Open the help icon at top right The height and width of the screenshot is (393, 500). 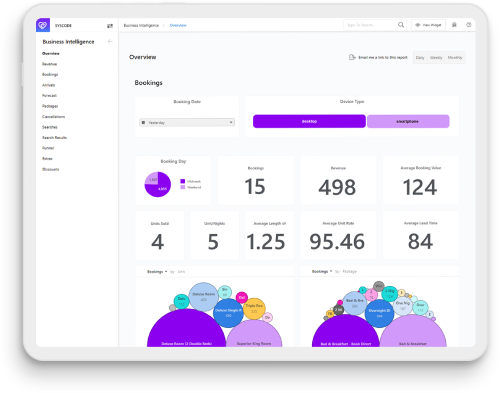click(469, 25)
